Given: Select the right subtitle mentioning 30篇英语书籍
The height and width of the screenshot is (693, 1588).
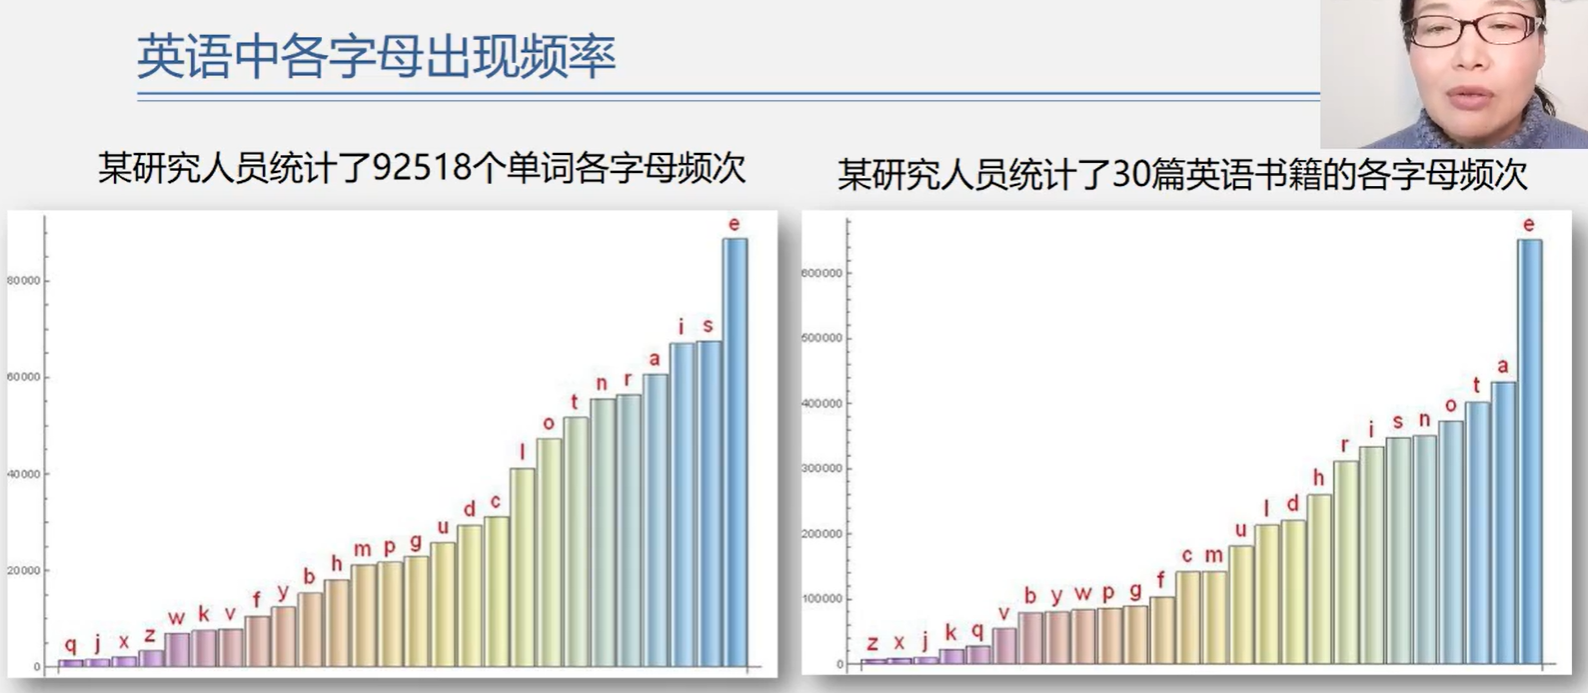Looking at the screenshot, I should (x=1183, y=174).
